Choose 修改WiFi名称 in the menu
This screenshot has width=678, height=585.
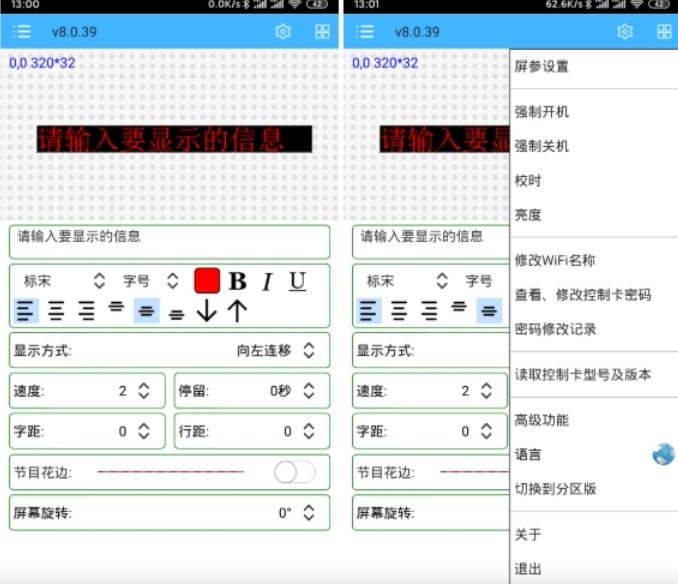(x=554, y=261)
